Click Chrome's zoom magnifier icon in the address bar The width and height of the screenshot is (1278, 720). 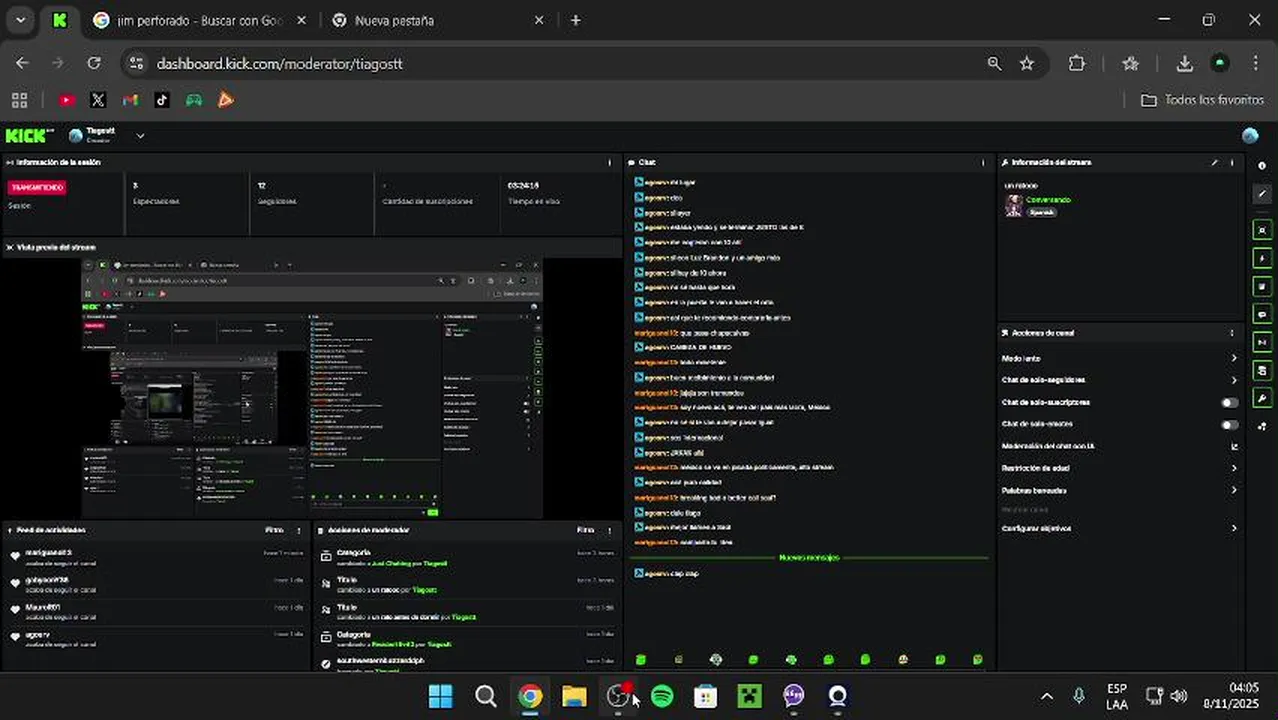point(994,63)
